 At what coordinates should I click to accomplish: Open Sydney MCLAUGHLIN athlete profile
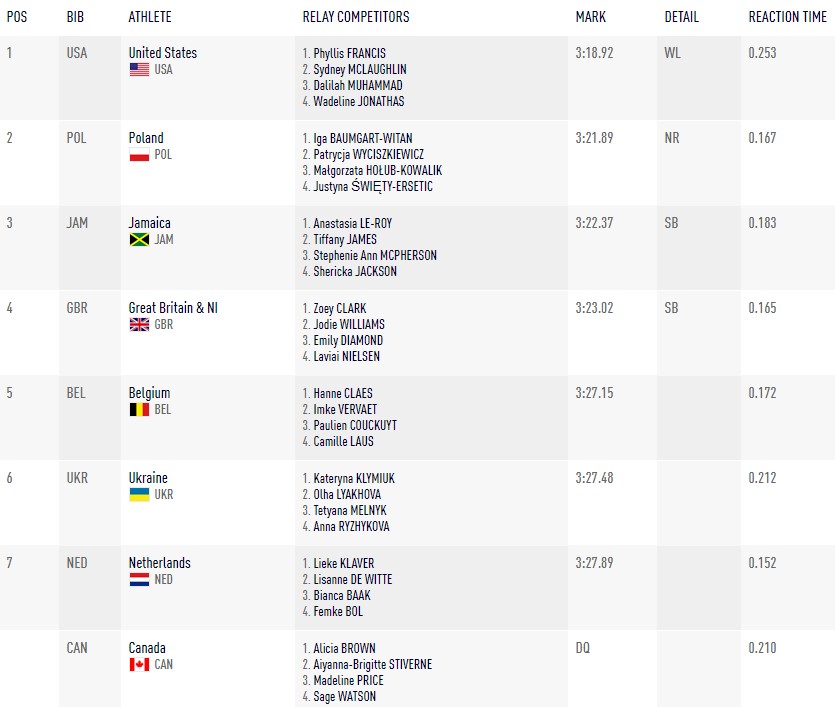point(360,69)
